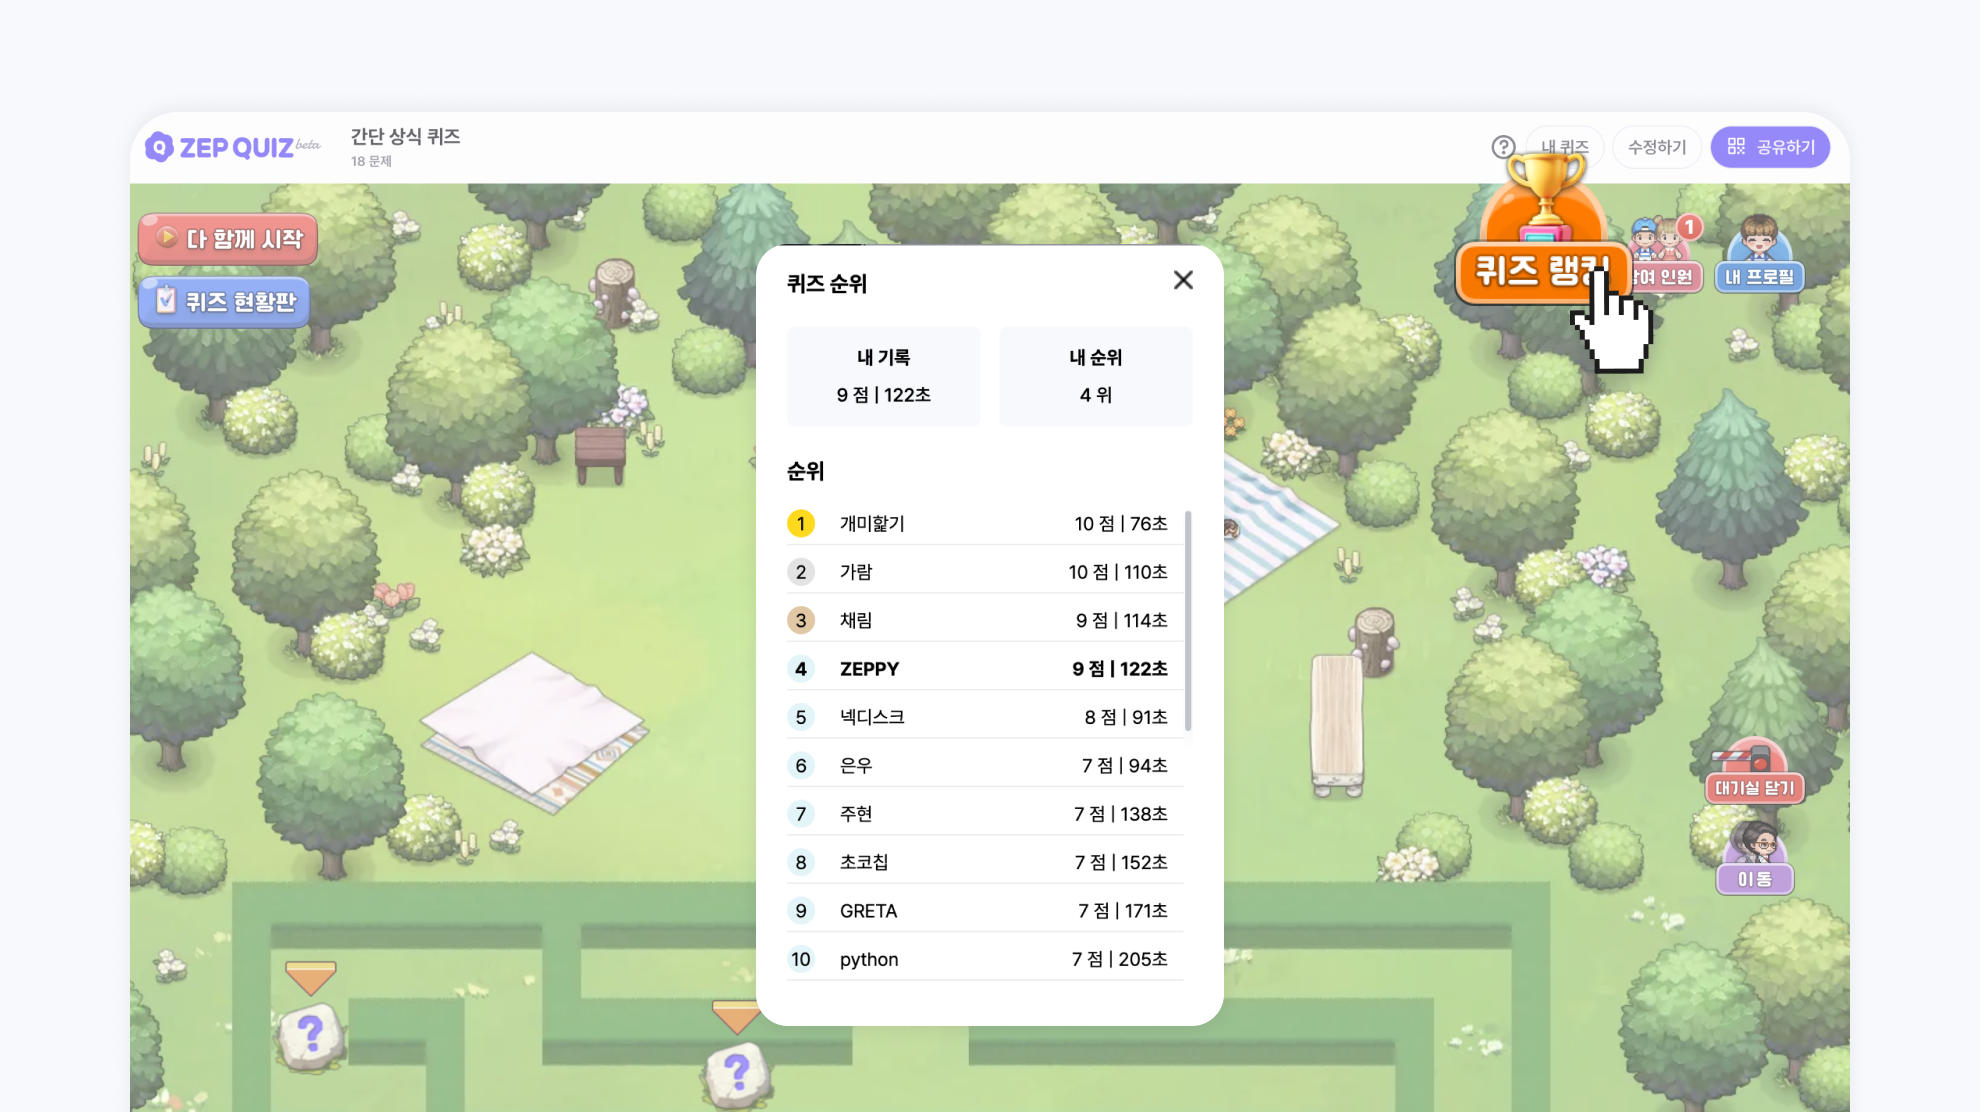The image size is (1980, 1112).
Task: Open the help question mark icon
Action: pyautogui.click(x=1504, y=146)
